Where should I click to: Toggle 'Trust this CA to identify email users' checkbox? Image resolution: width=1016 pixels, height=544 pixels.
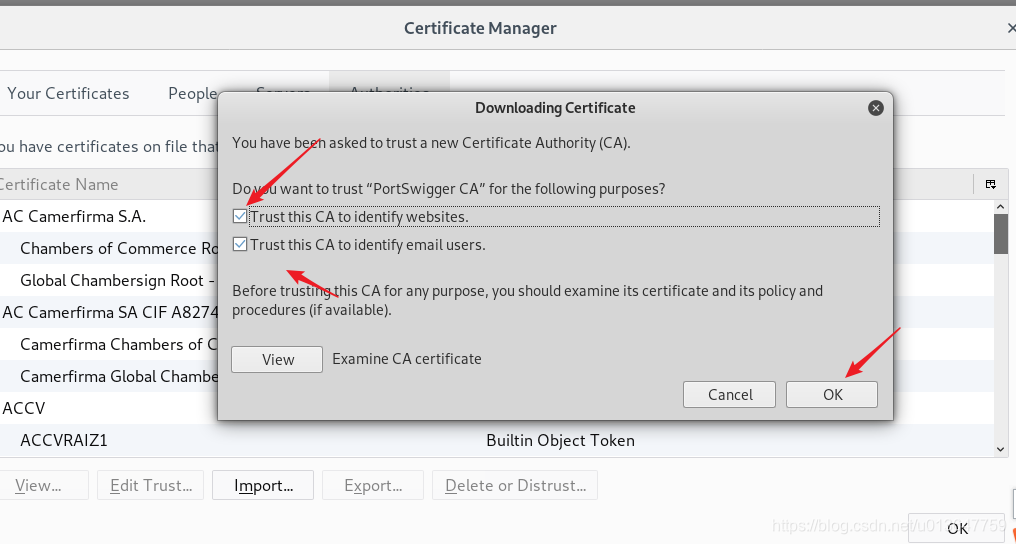(x=240, y=245)
